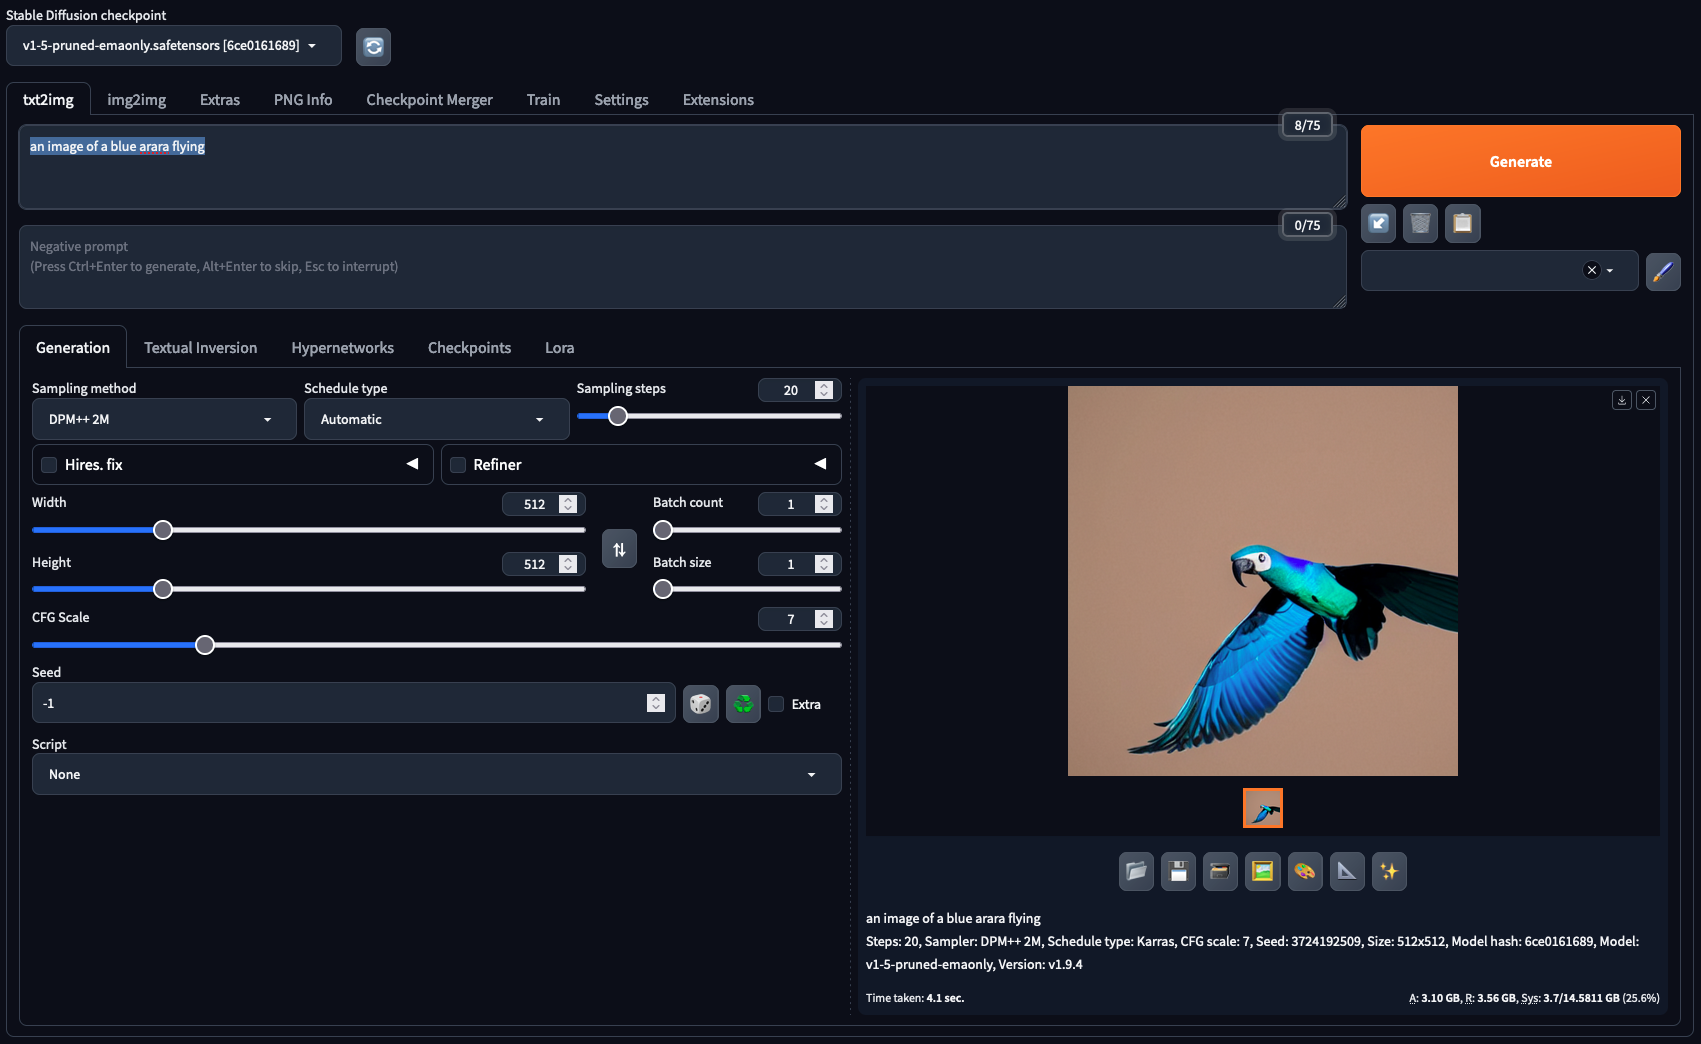Open the Script dropdown showing None
This screenshot has height=1044, width=1701.
coord(437,774)
